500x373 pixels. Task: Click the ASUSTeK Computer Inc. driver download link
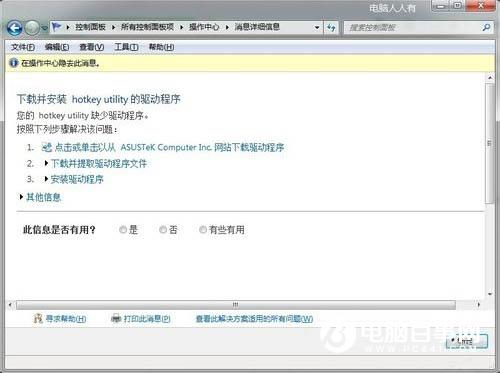coord(169,147)
